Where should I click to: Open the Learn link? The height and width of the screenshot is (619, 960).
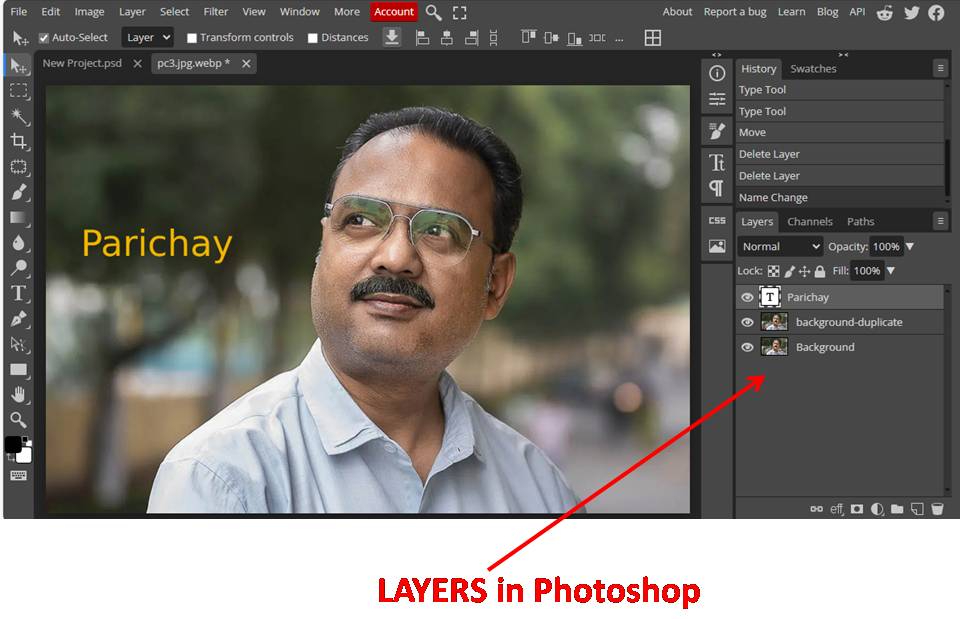point(791,12)
